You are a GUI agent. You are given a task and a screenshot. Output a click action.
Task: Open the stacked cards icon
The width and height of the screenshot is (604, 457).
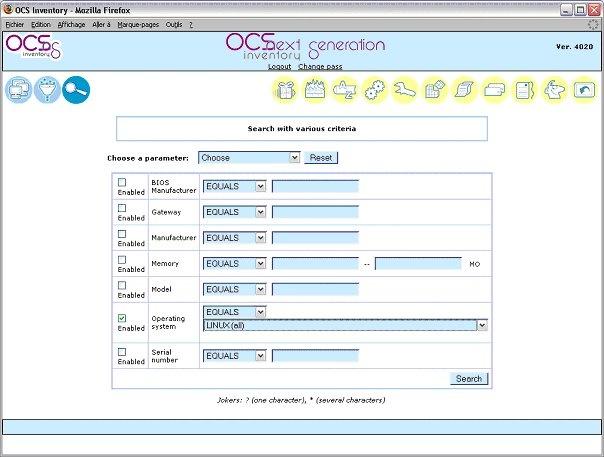(494, 90)
